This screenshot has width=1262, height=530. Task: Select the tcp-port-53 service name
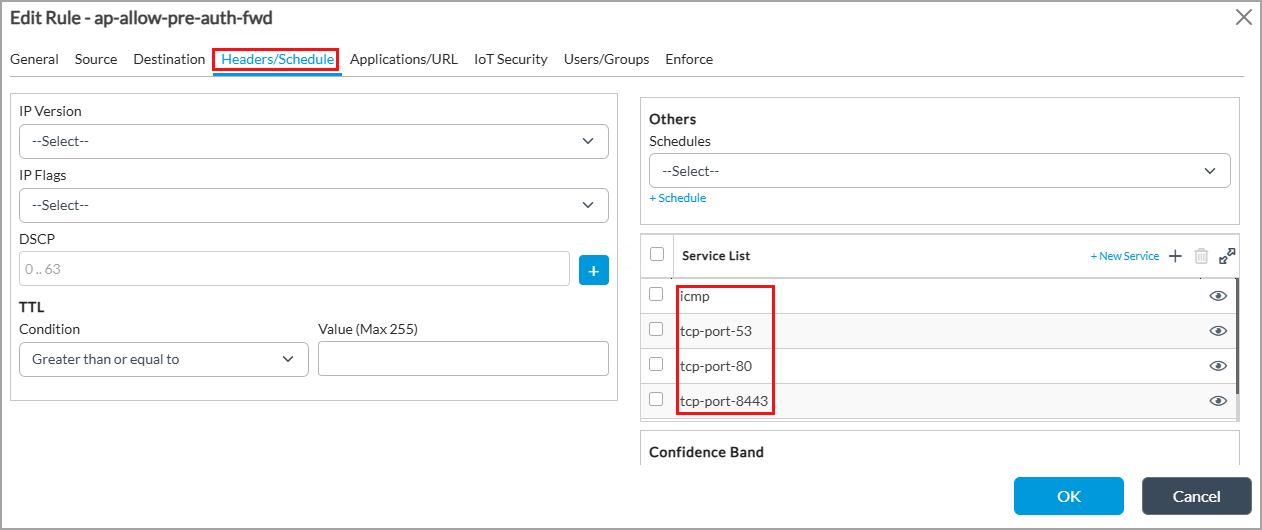[715, 331]
